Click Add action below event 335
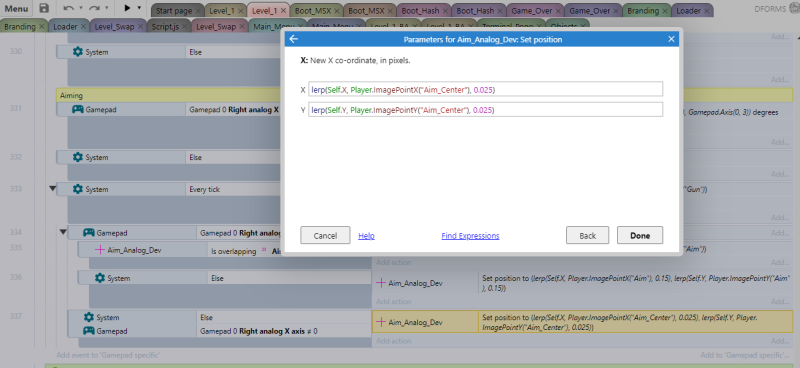The height and width of the screenshot is (368, 800). pyautogui.click(x=393, y=262)
